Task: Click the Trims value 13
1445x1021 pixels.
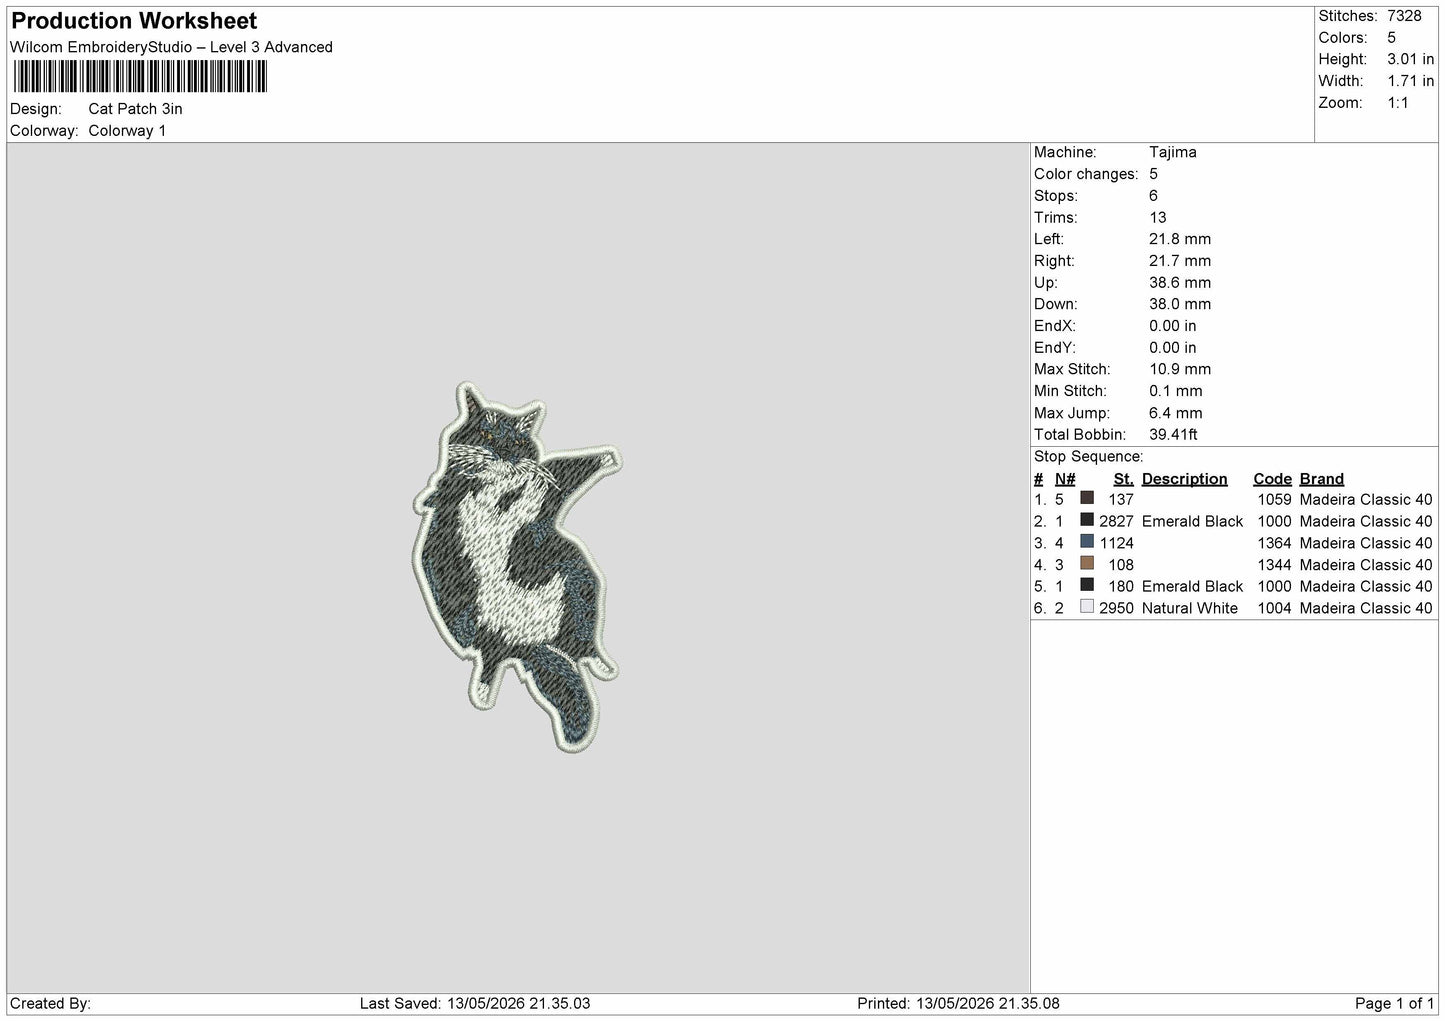Action: coord(1157,217)
